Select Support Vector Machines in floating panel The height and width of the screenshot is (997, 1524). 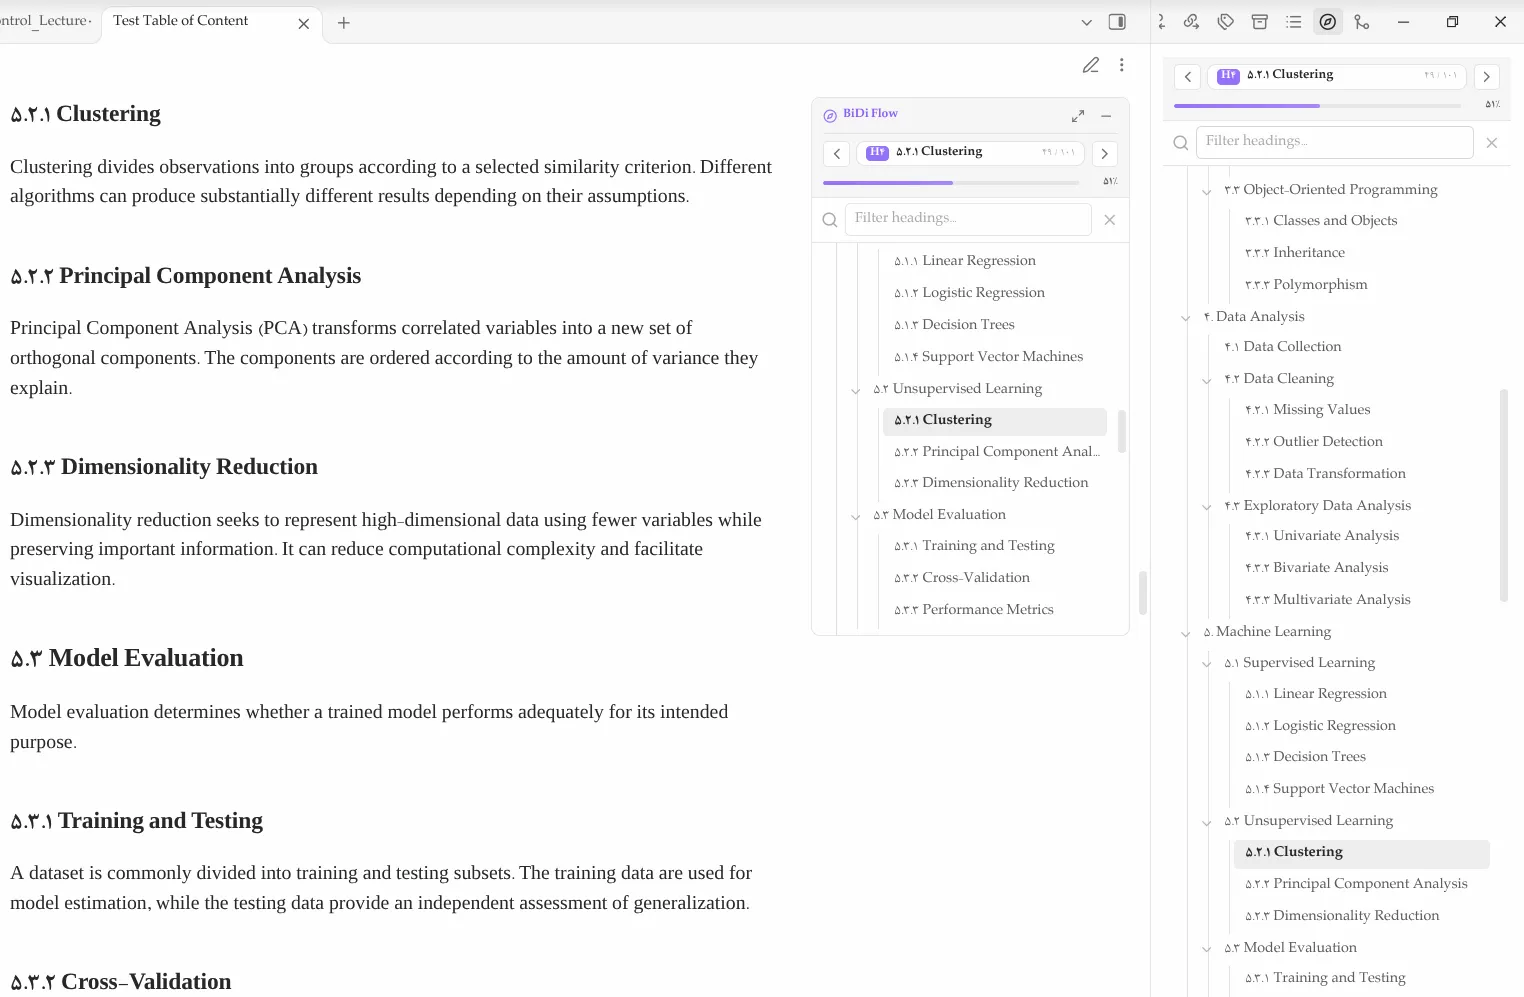(x=988, y=357)
